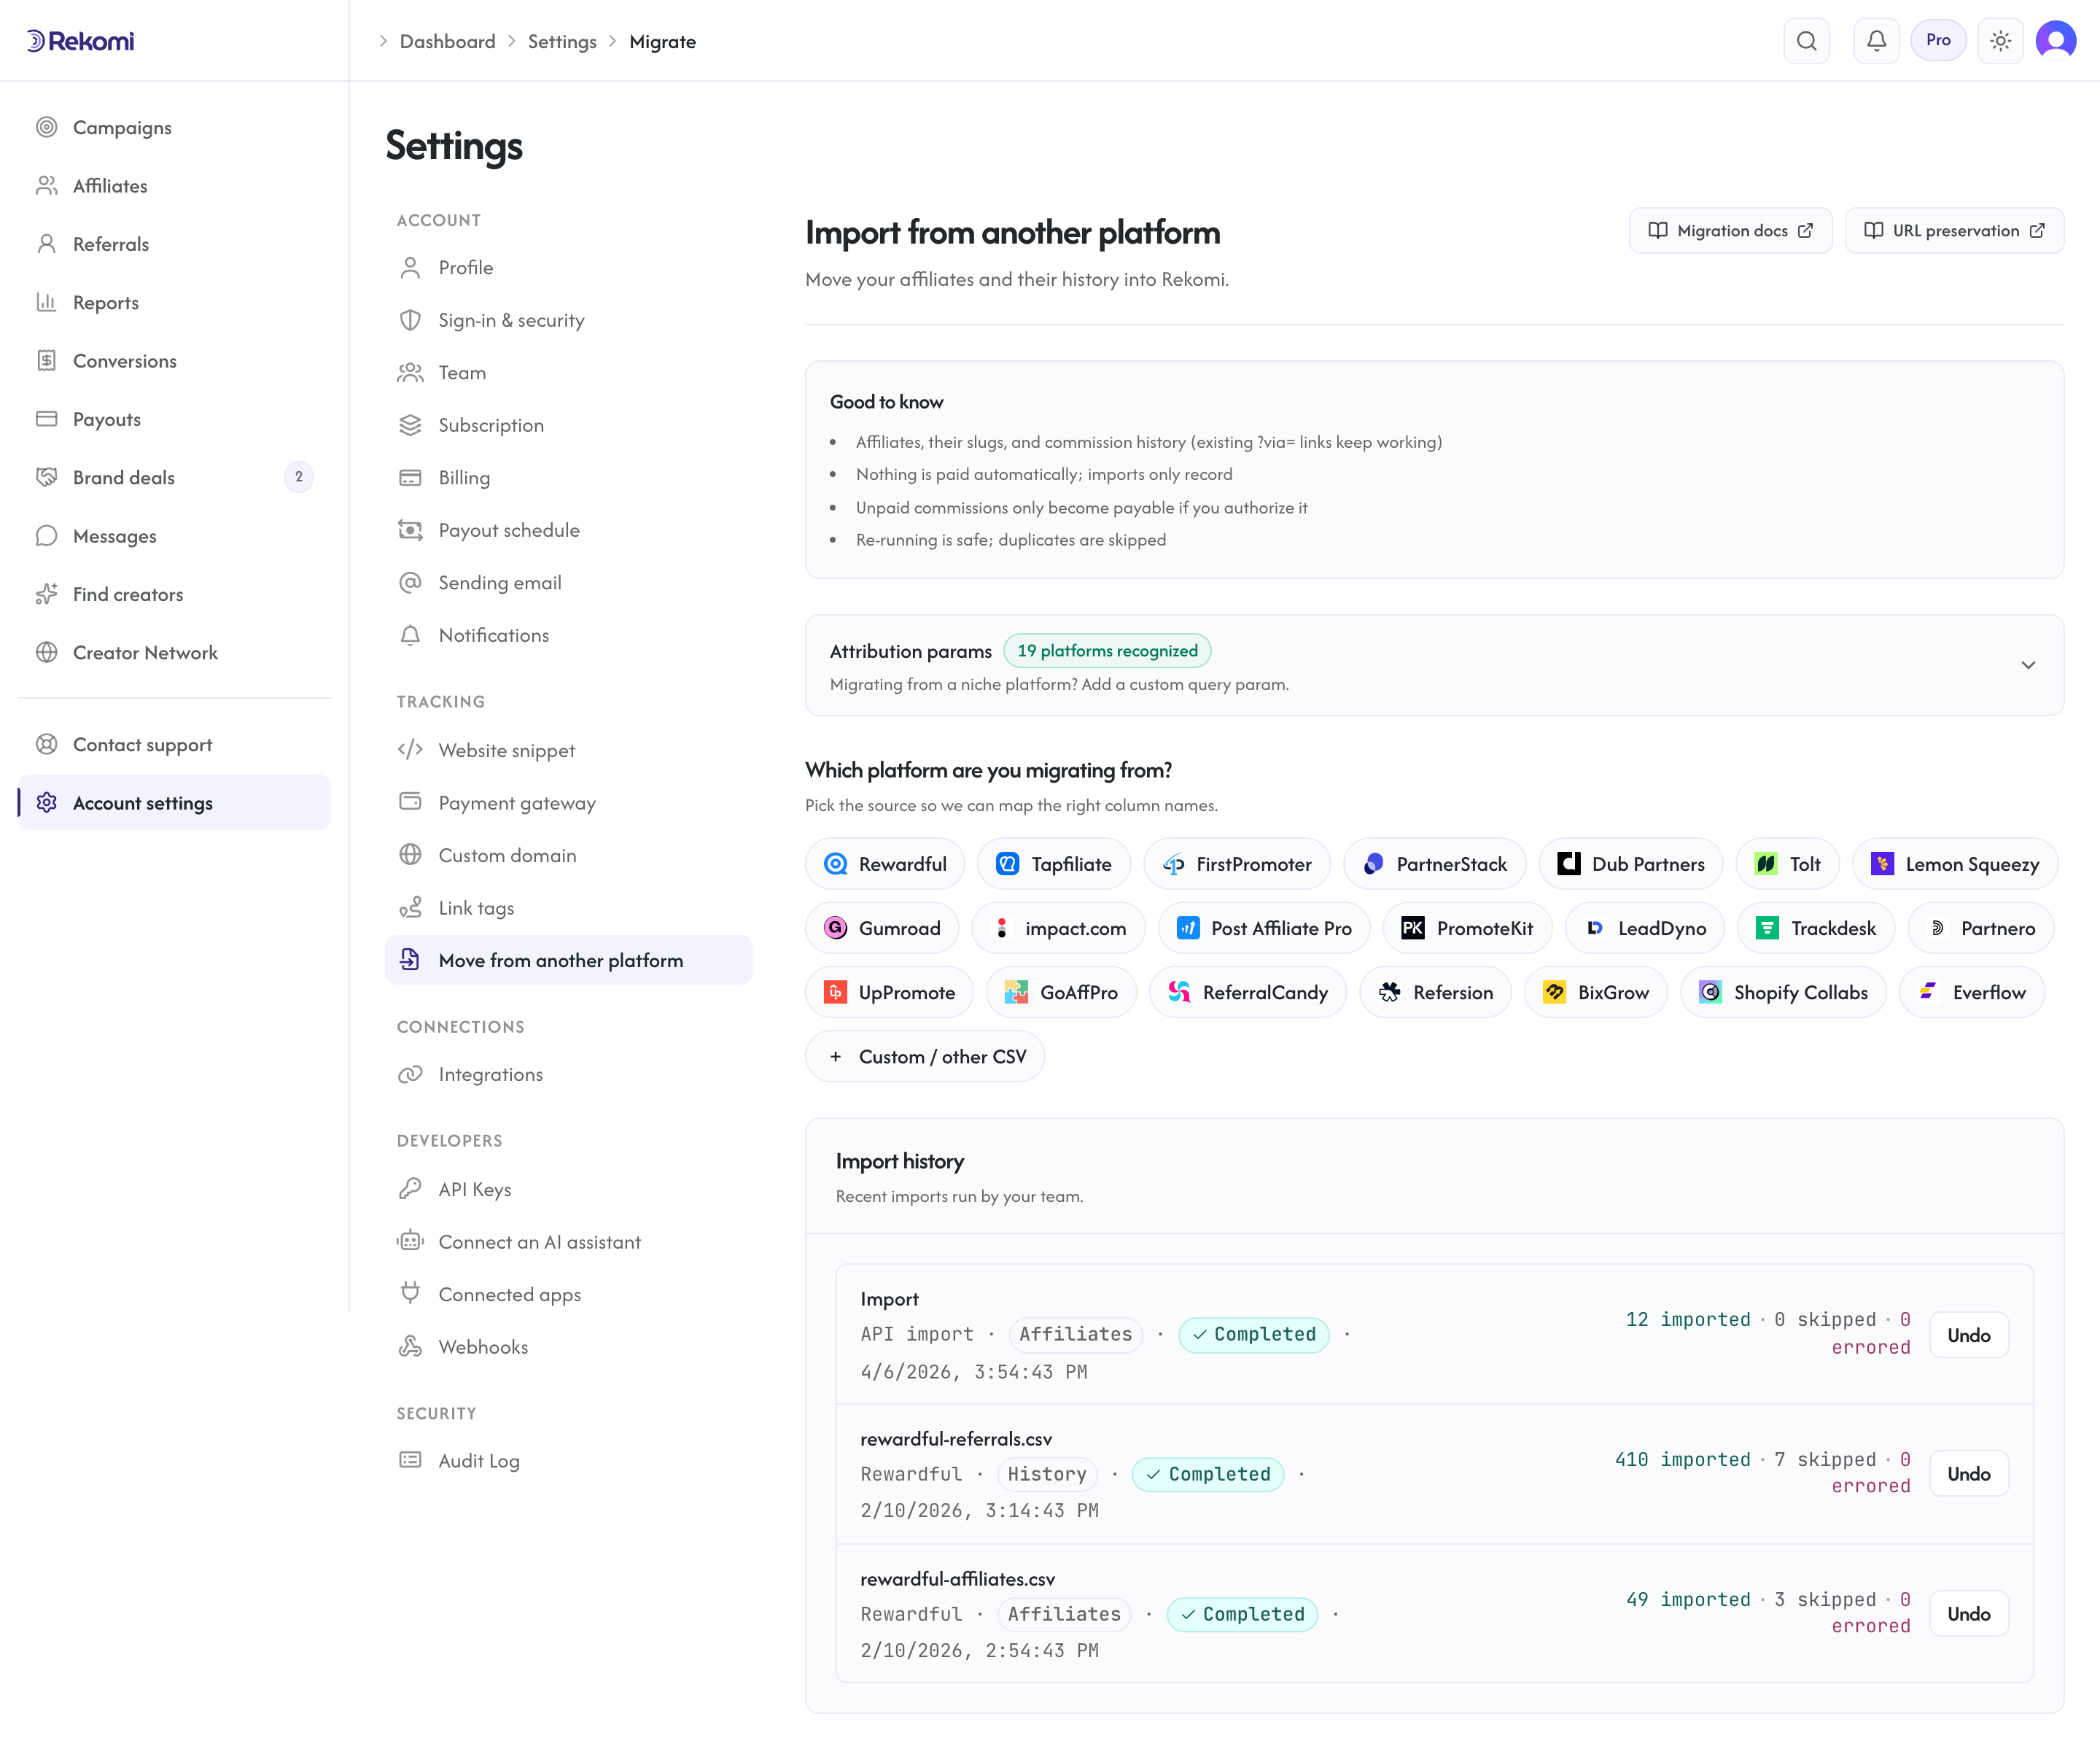This screenshot has height=1749, width=2100.
Task: Open Notifications settings
Action: [568, 635]
